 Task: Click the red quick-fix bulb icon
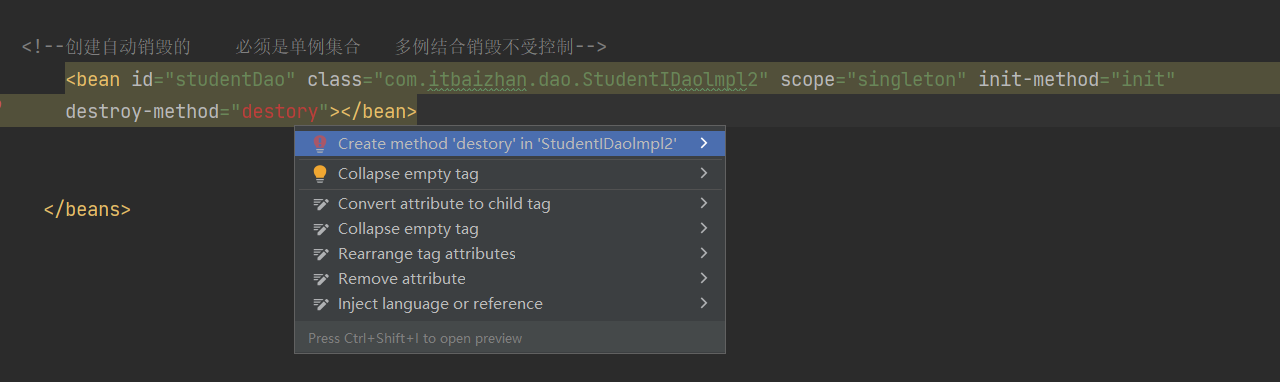320,144
